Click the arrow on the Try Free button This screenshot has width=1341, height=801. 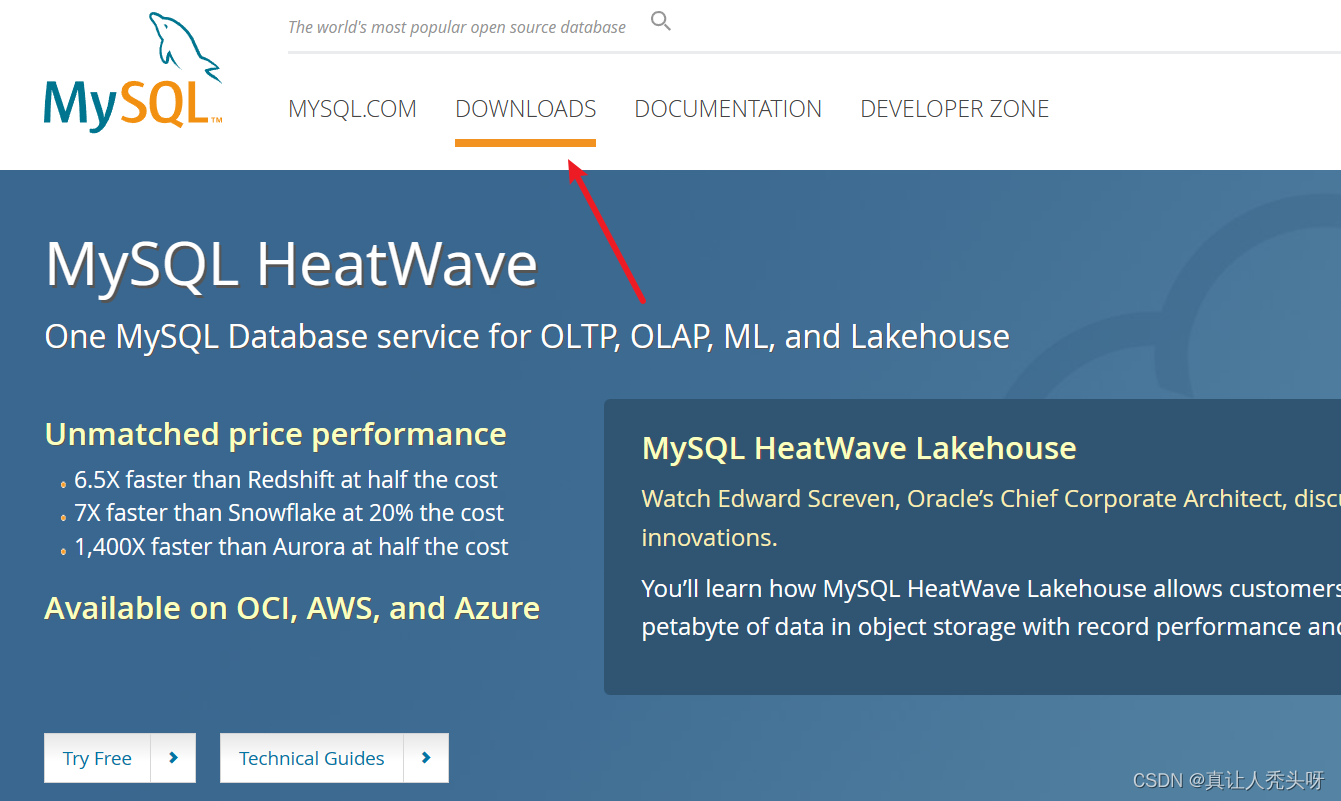pos(173,758)
